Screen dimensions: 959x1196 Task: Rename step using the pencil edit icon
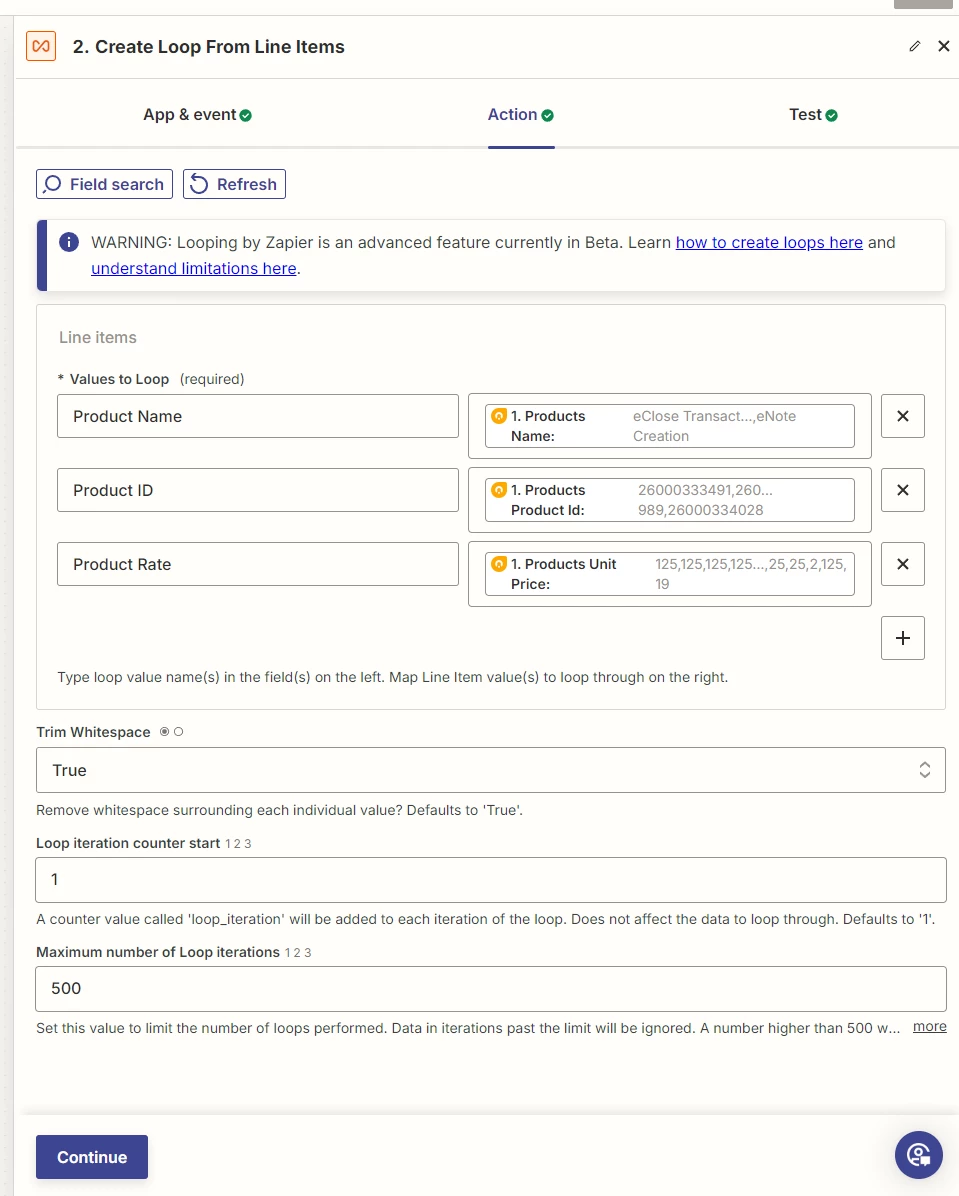[x=915, y=47]
